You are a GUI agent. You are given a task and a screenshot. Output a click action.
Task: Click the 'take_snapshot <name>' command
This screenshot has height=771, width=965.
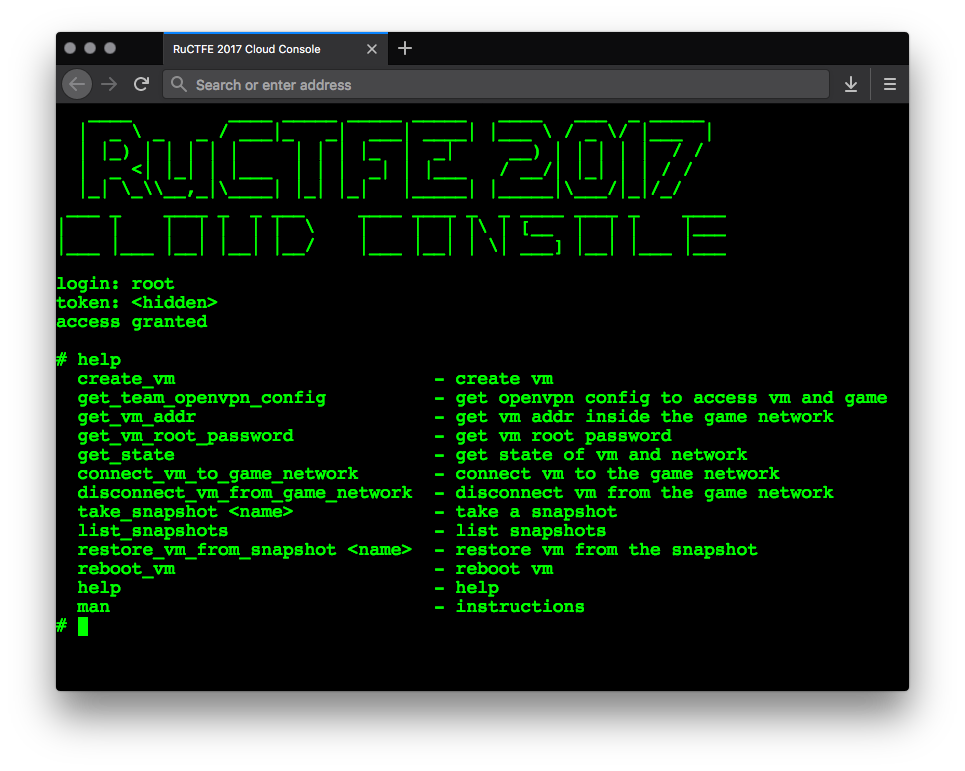[185, 512]
